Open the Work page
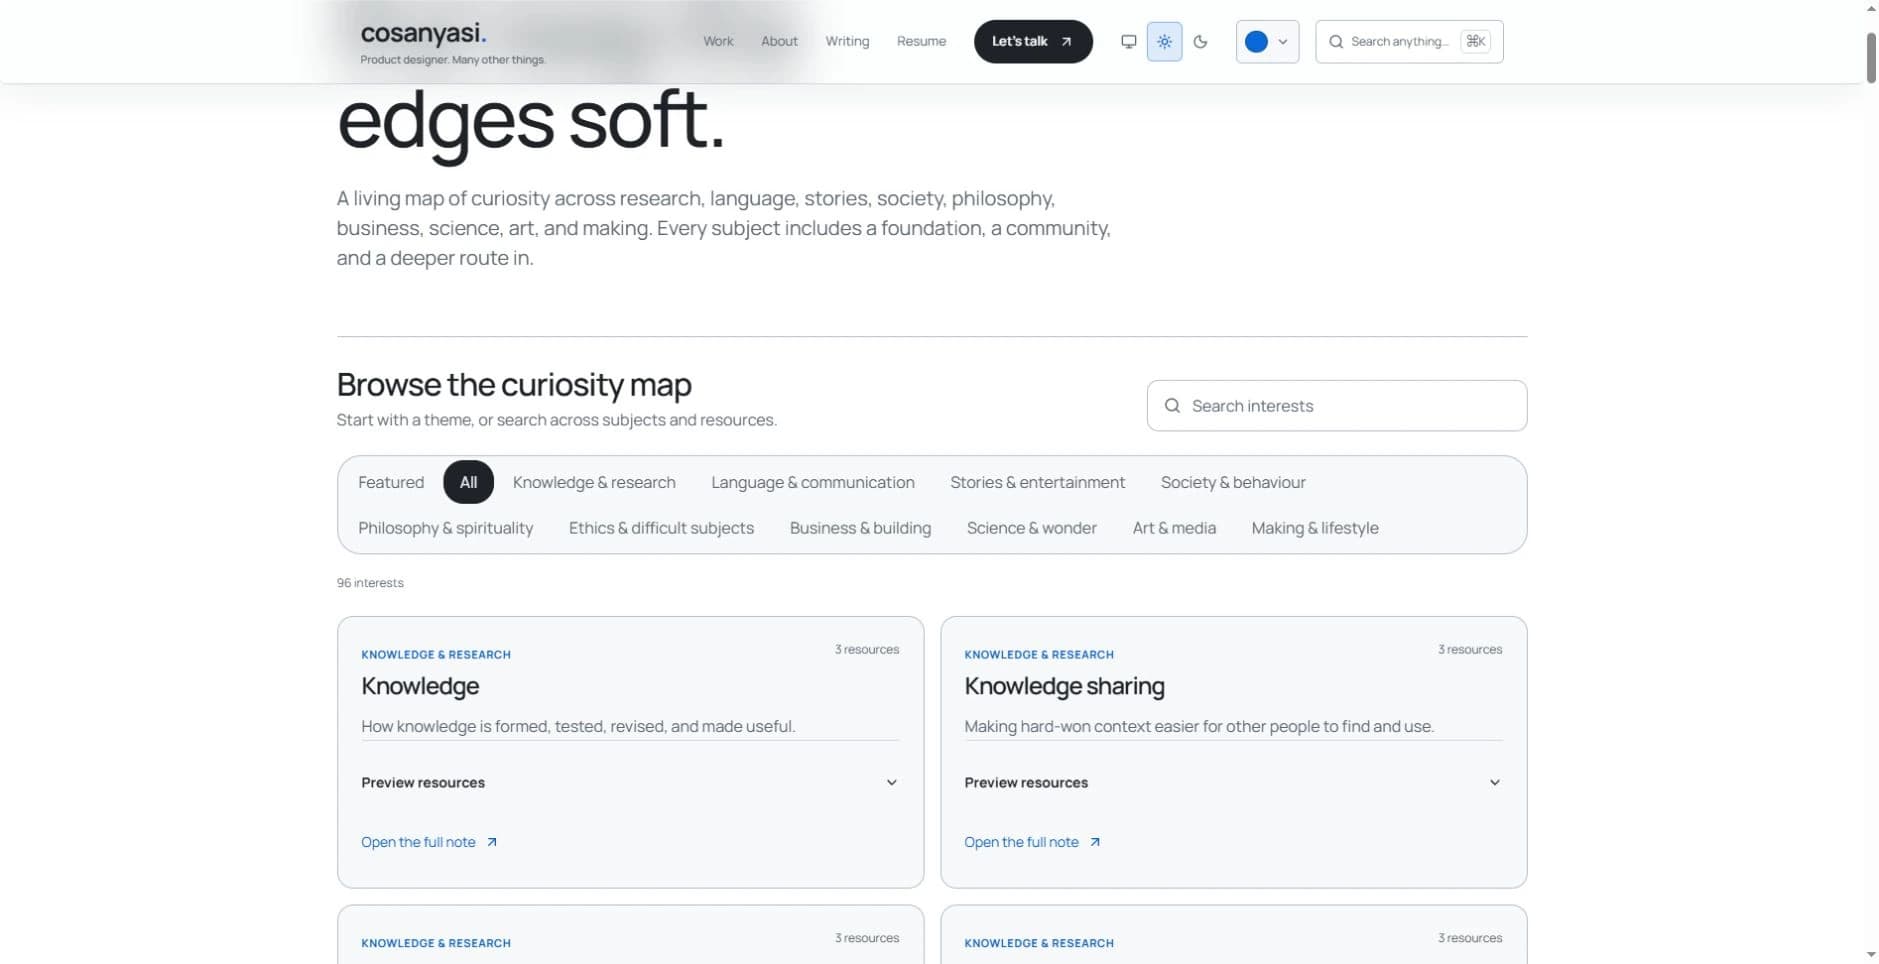This screenshot has width=1879, height=964. [718, 41]
